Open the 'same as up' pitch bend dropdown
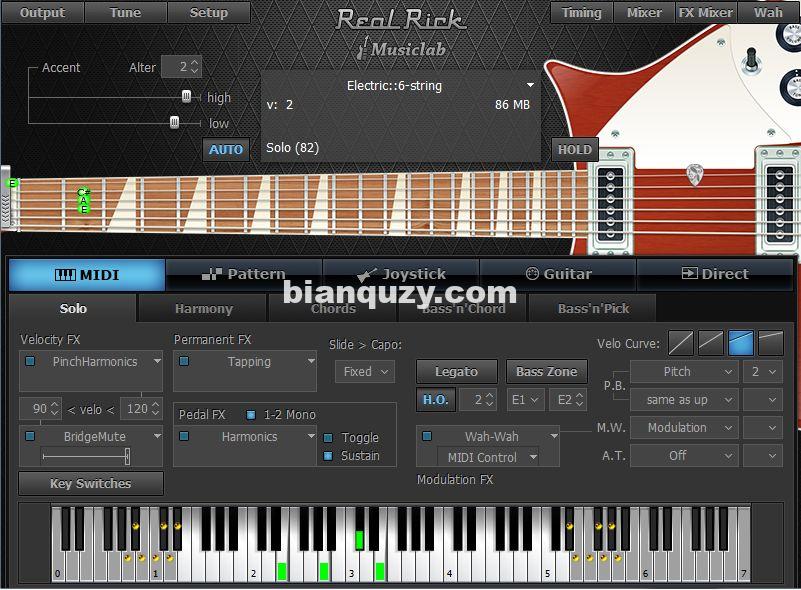This screenshot has height=590, width=801. coord(684,399)
